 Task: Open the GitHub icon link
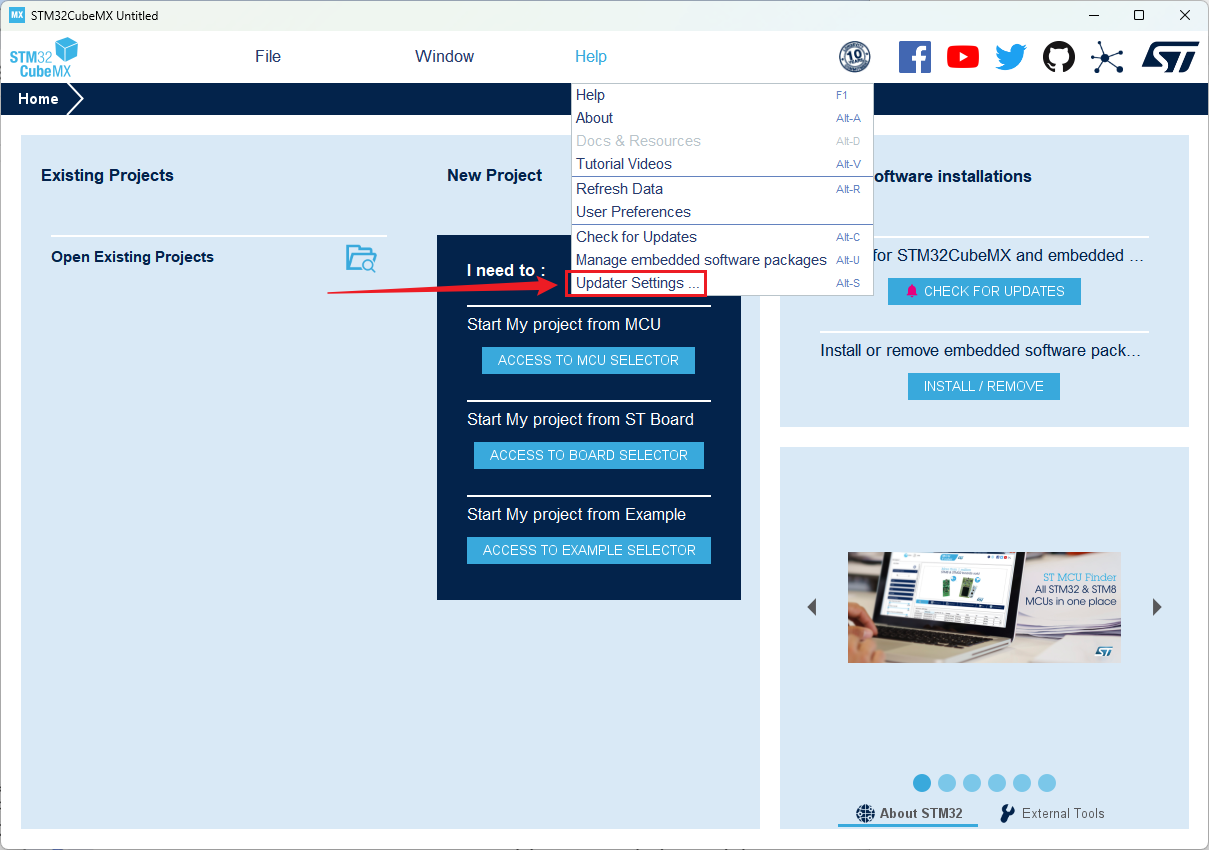(1058, 57)
